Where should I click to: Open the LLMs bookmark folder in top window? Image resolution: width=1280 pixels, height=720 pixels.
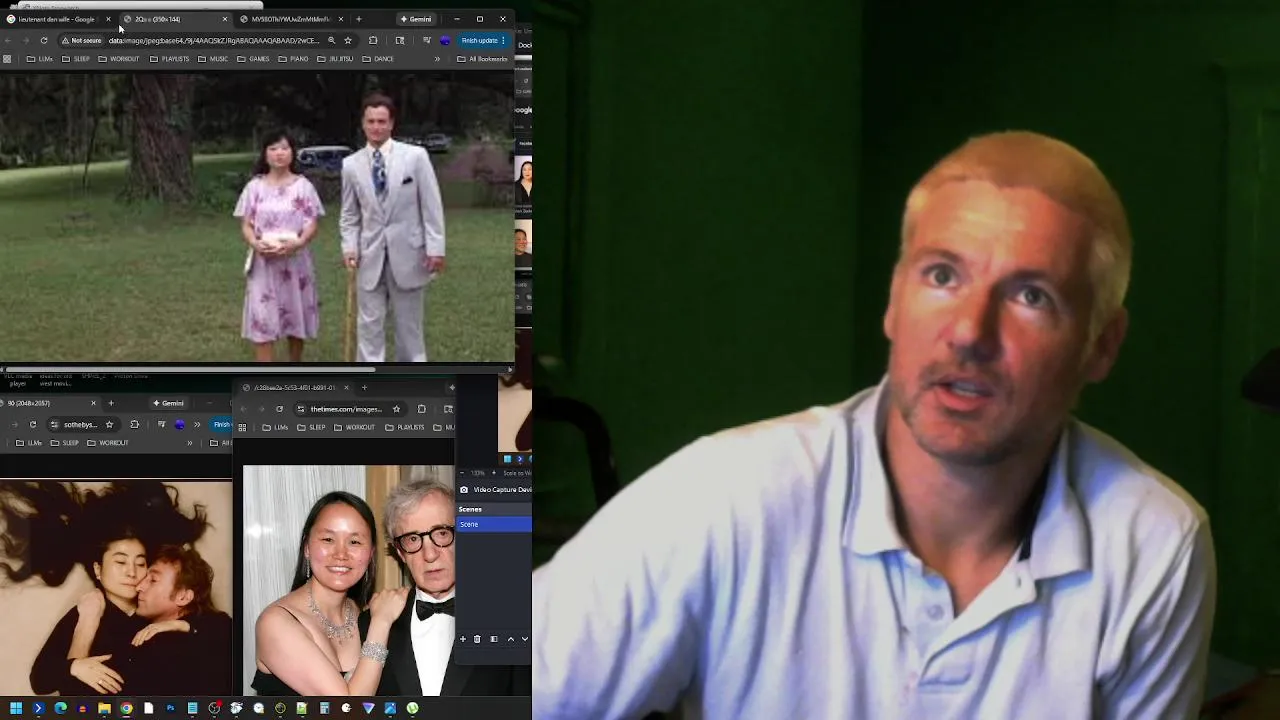pos(40,59)
